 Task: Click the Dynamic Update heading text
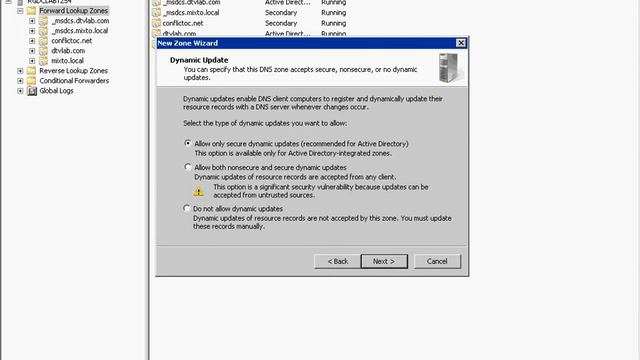[x=199, y=60]
